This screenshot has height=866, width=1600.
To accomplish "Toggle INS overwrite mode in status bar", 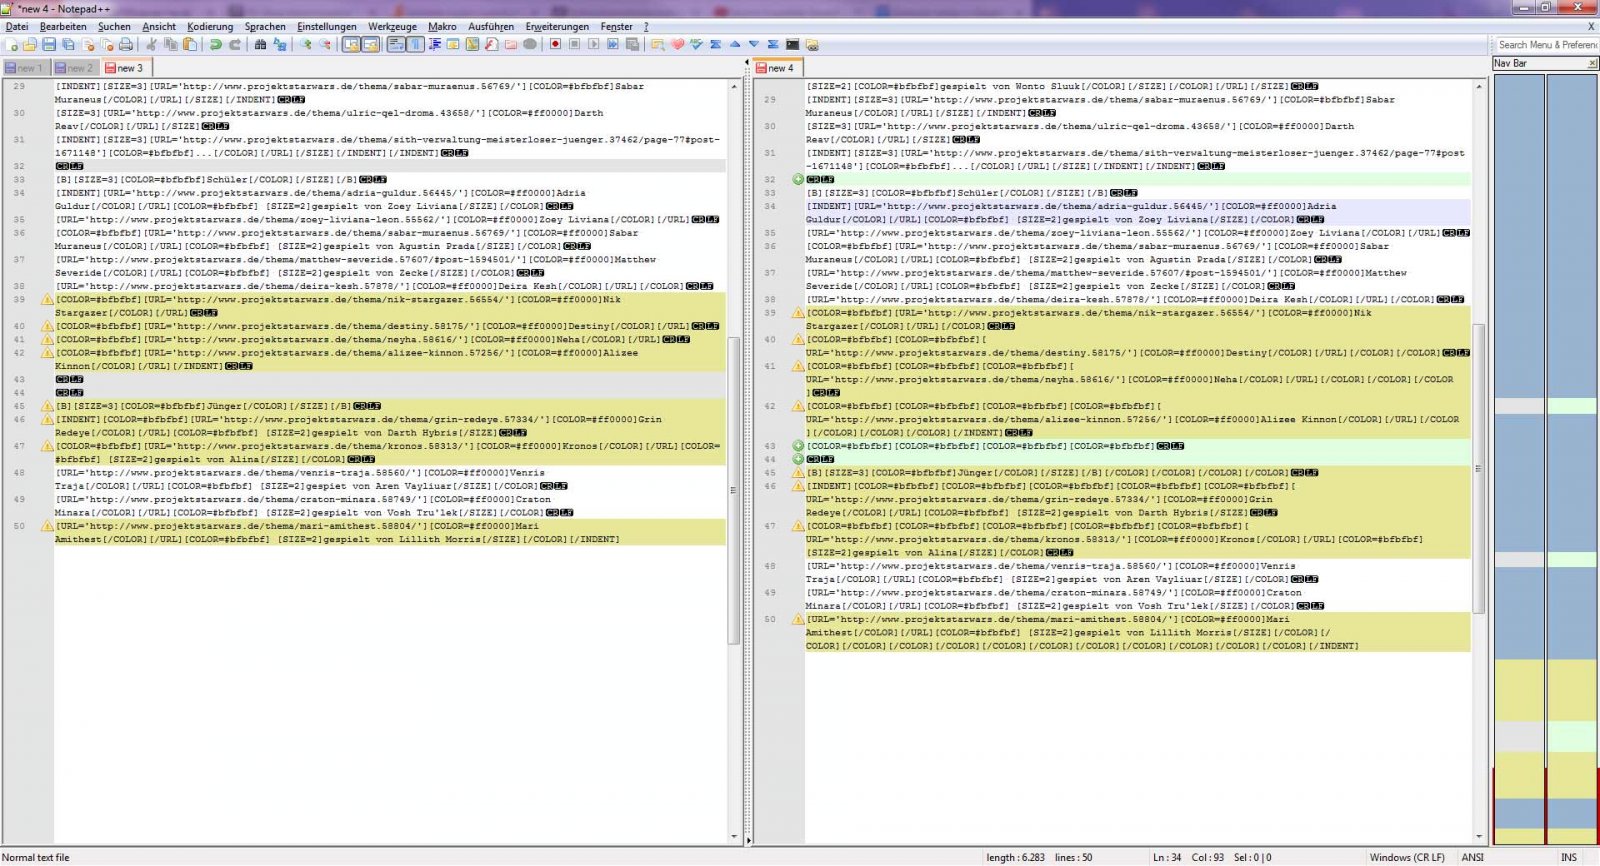I will tap(1569, 857).
